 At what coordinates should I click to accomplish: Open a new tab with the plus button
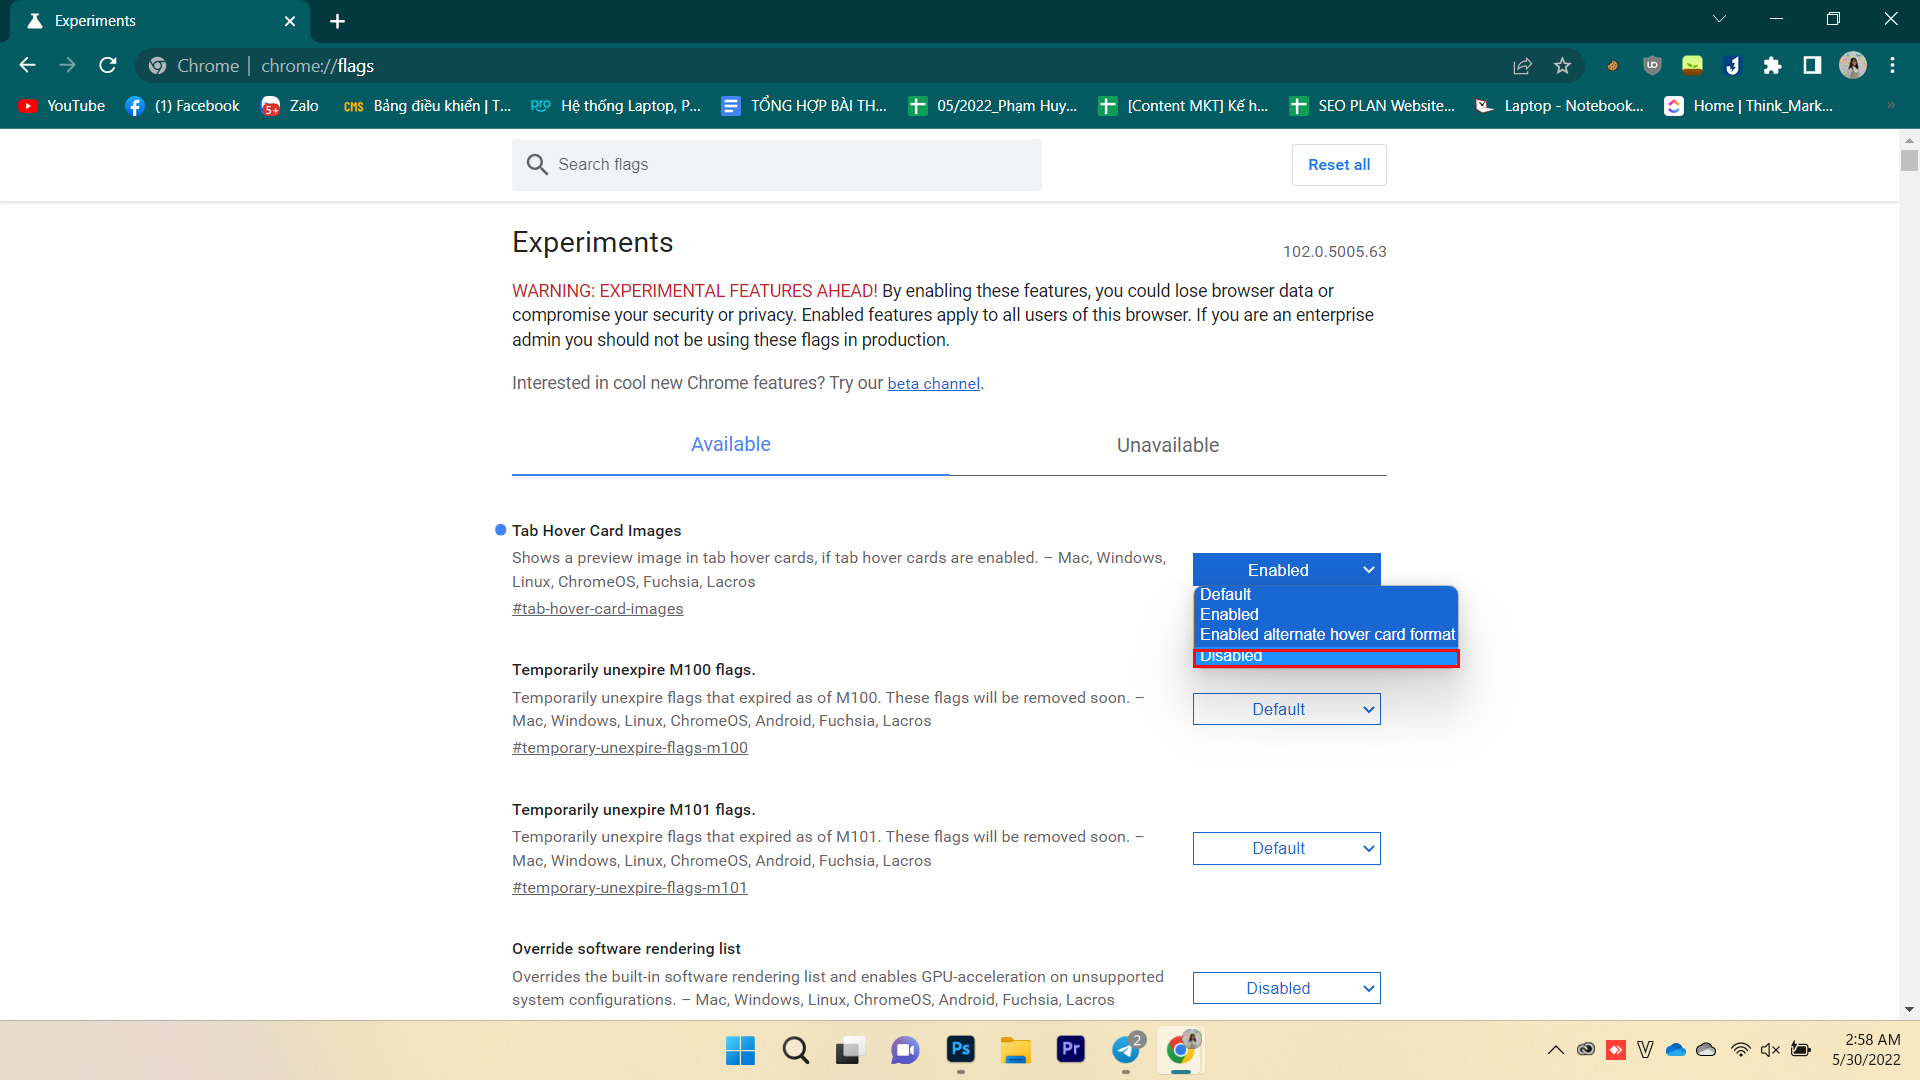tap(338, 21)
